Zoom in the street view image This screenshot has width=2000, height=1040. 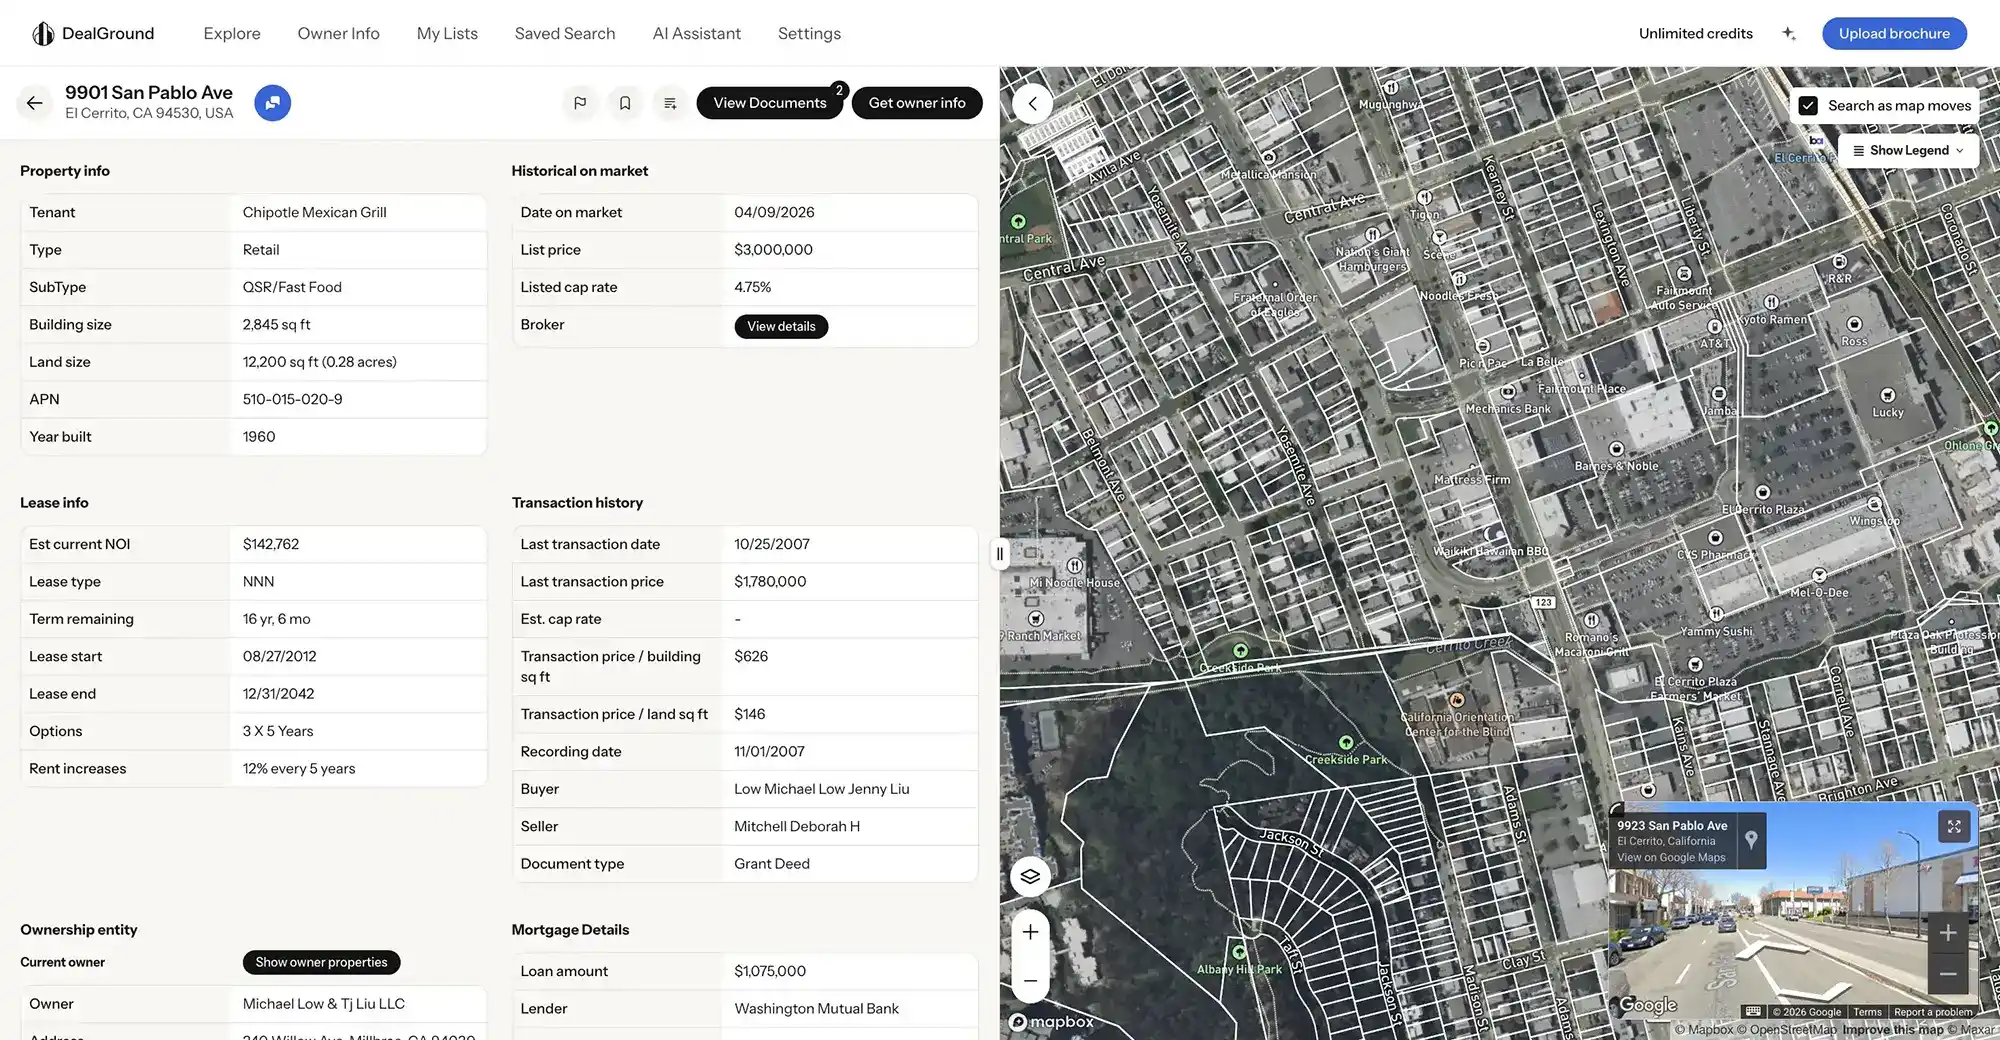point(1948,933)
